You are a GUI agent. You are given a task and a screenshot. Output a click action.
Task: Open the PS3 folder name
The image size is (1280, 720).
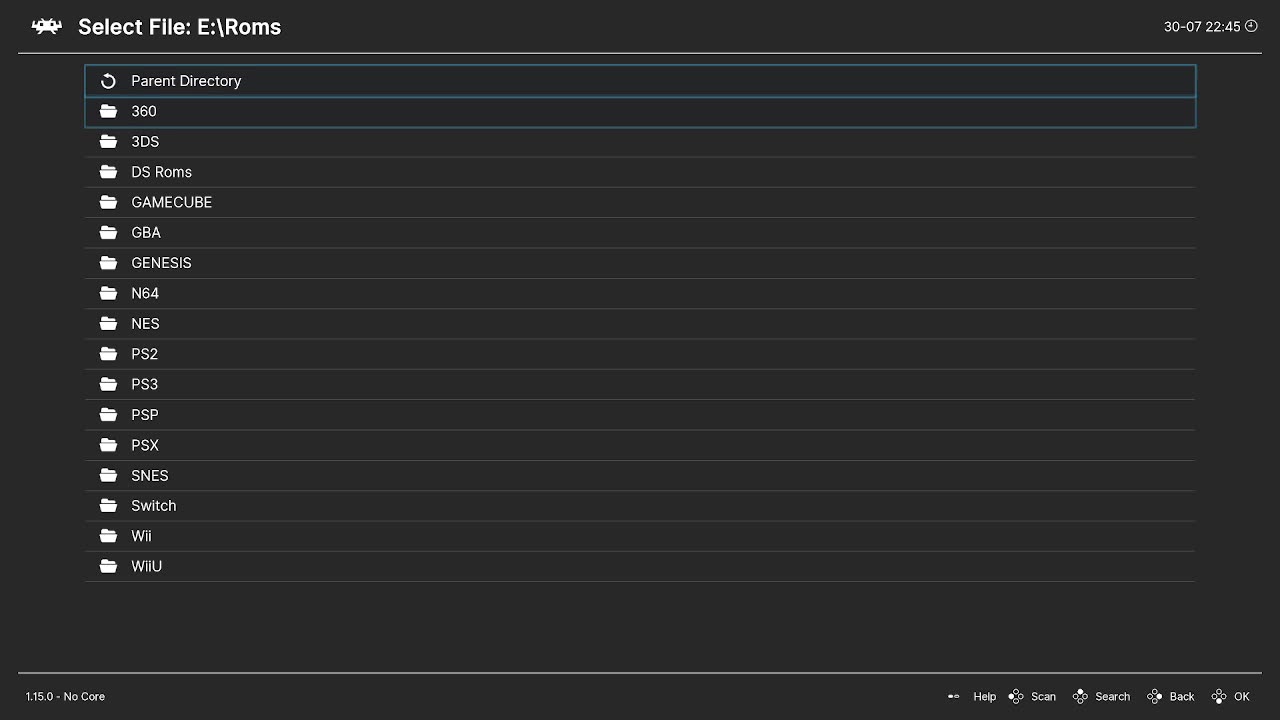144,384
